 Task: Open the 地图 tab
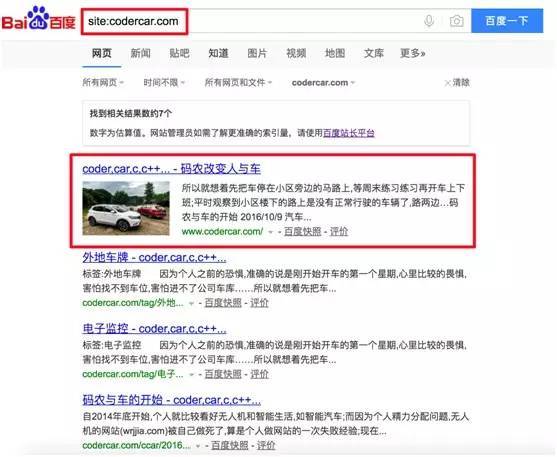335,53
